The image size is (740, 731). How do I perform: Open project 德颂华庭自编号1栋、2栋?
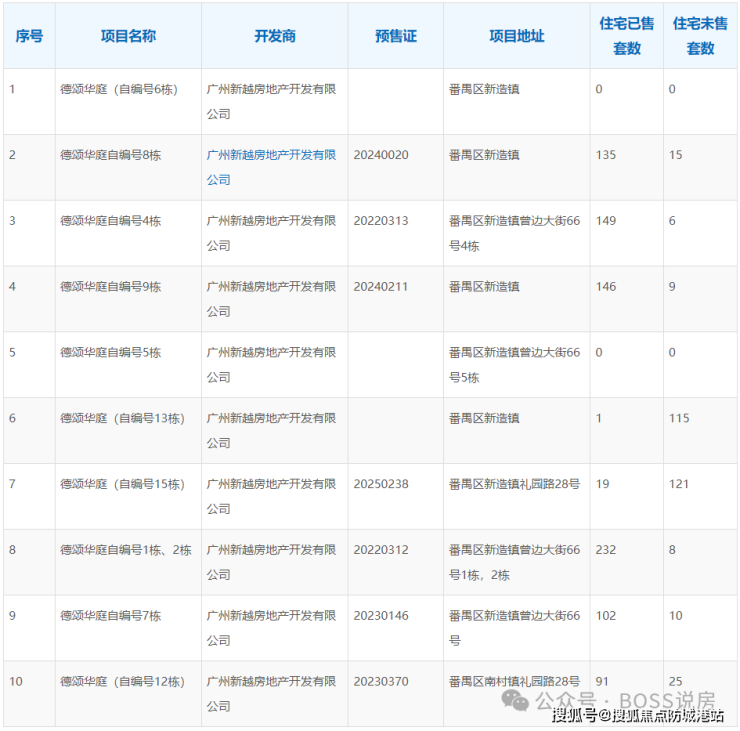click(122, 550)
